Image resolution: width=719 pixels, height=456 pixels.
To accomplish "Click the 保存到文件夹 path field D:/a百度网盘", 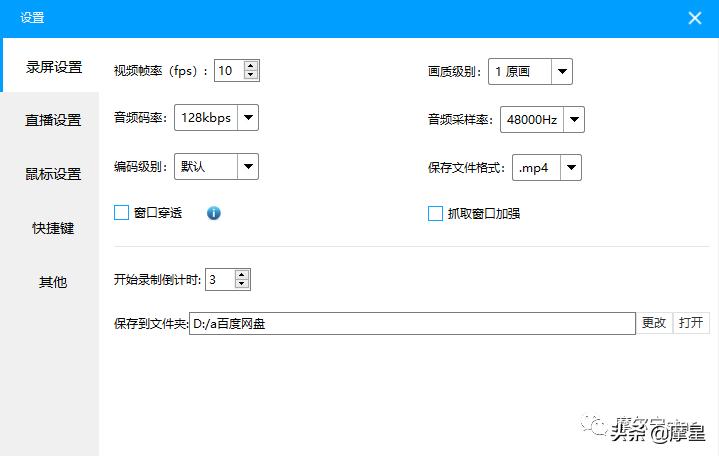I will pyautogui.click(x=412, y=323).
